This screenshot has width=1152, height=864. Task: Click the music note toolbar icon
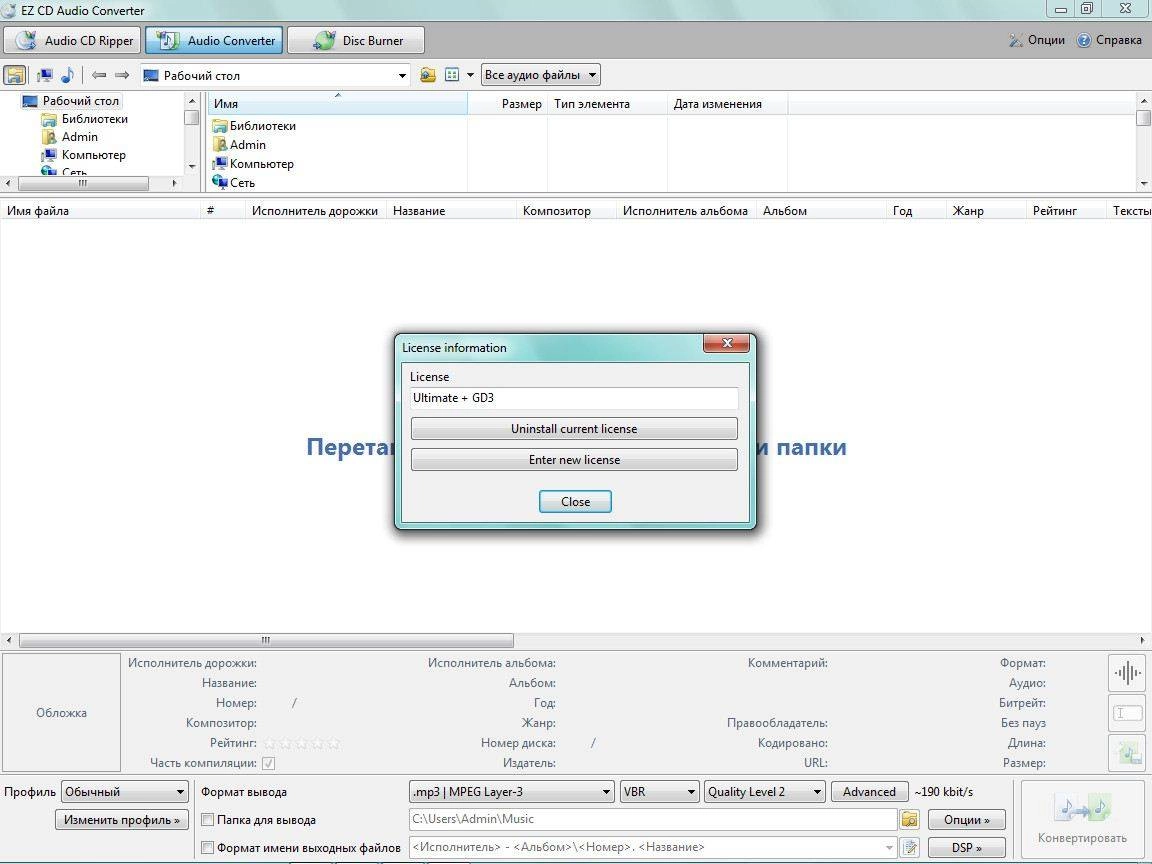pyautogui.click(x=67, y=75)
